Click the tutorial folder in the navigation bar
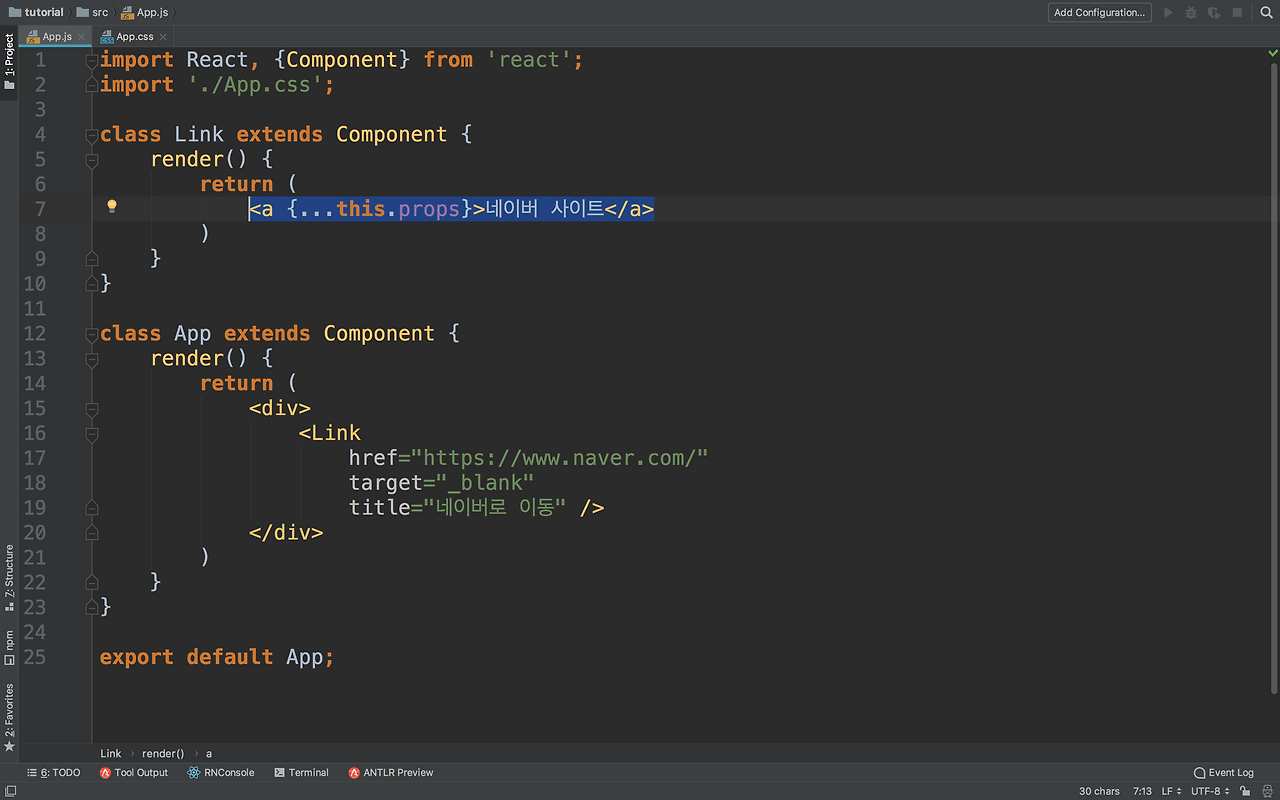The height and width of the screenshot is (800, 1280). [x=36, y=12]
